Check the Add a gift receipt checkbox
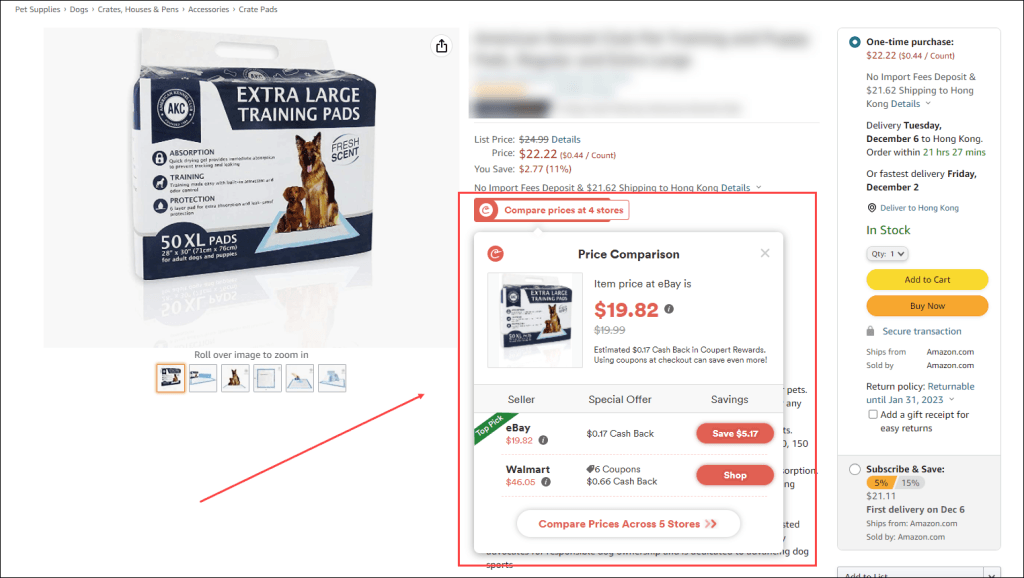Image resolution: width=1024 pixels, height=578 pixels. click(x=872, y=414)
